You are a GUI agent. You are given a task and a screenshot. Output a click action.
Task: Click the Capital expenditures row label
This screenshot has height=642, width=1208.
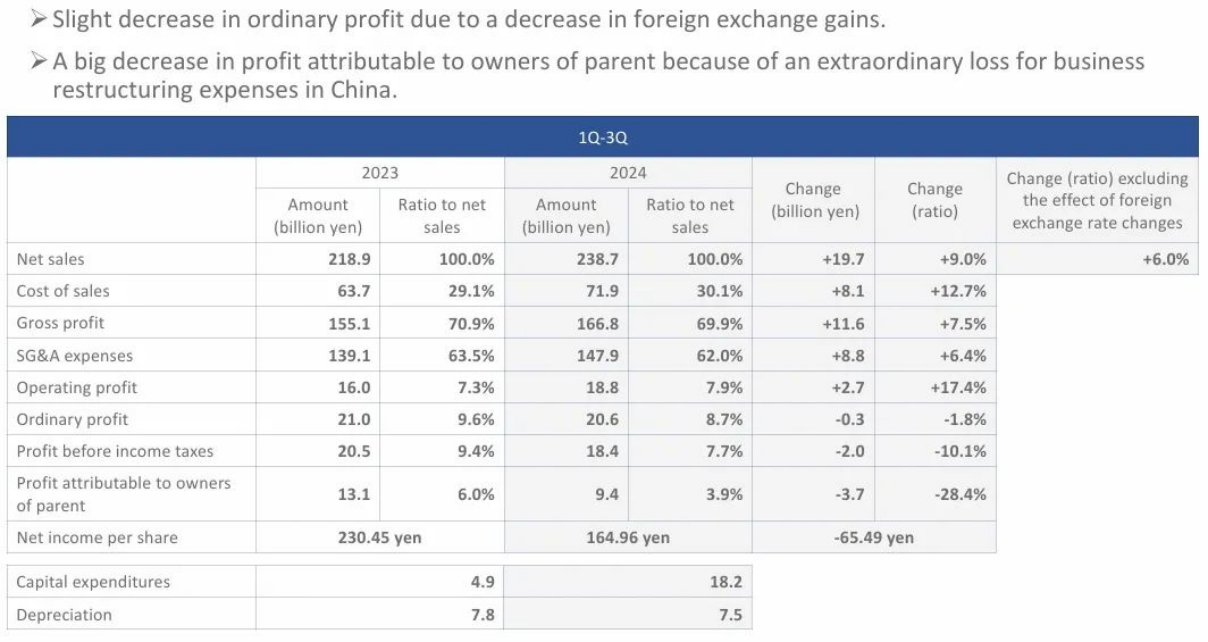tap(93, 582)
